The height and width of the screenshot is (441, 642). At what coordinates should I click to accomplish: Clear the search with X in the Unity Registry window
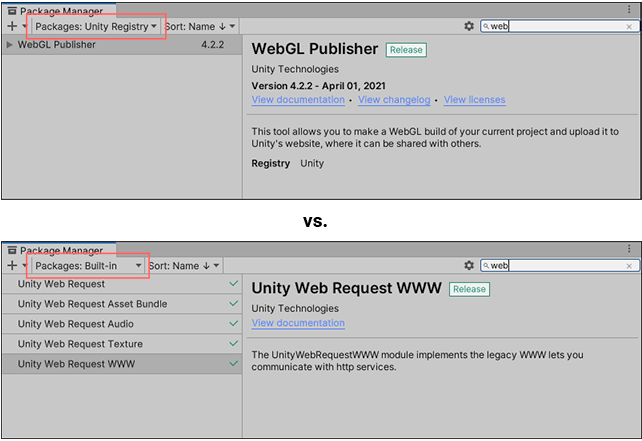629,27
